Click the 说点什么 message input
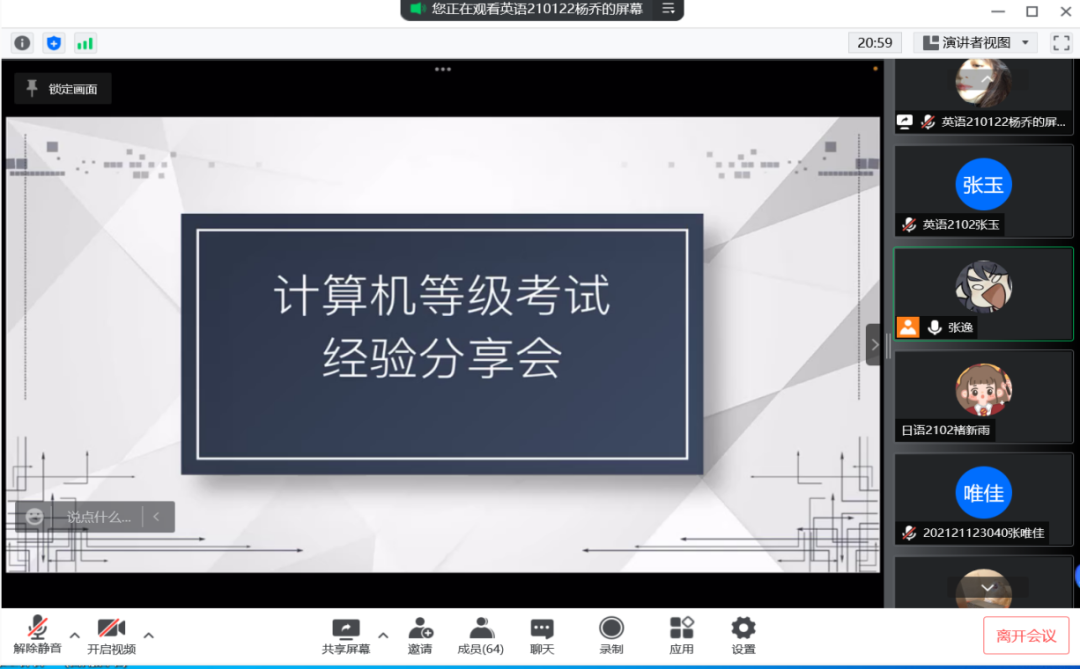Screen dimensions: 1080x669 [98, 517]
